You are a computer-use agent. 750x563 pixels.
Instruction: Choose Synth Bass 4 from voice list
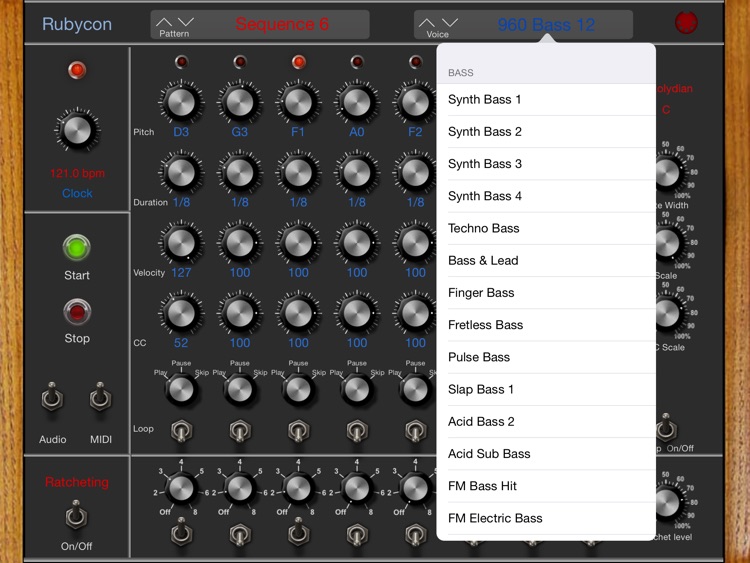pos(546,196)
